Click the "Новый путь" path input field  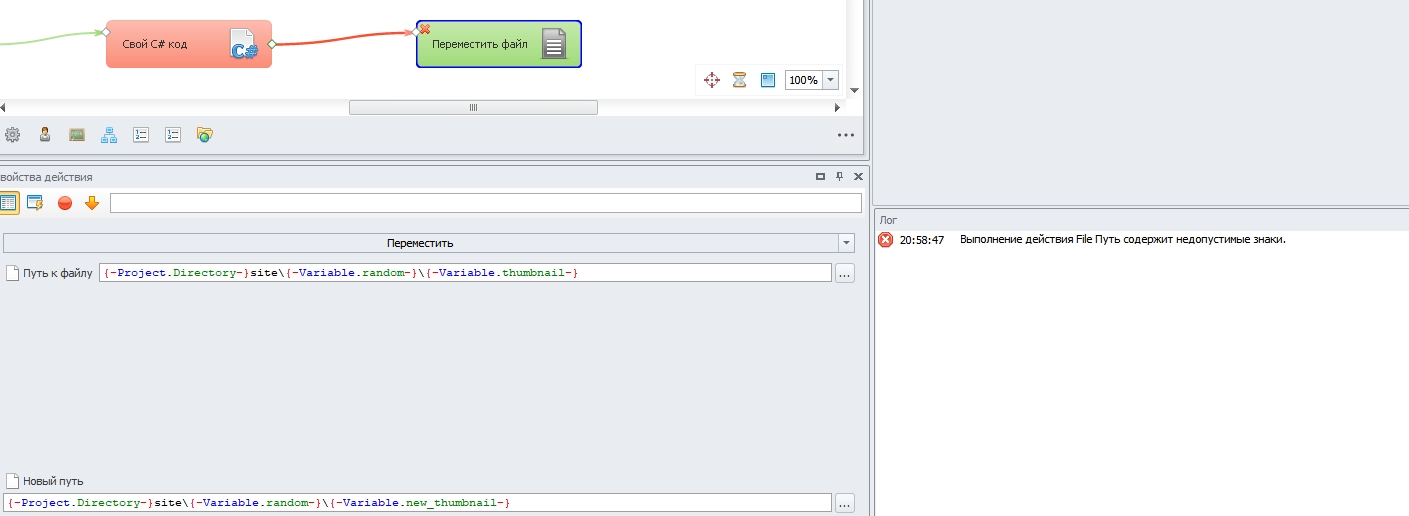[418, 503]
